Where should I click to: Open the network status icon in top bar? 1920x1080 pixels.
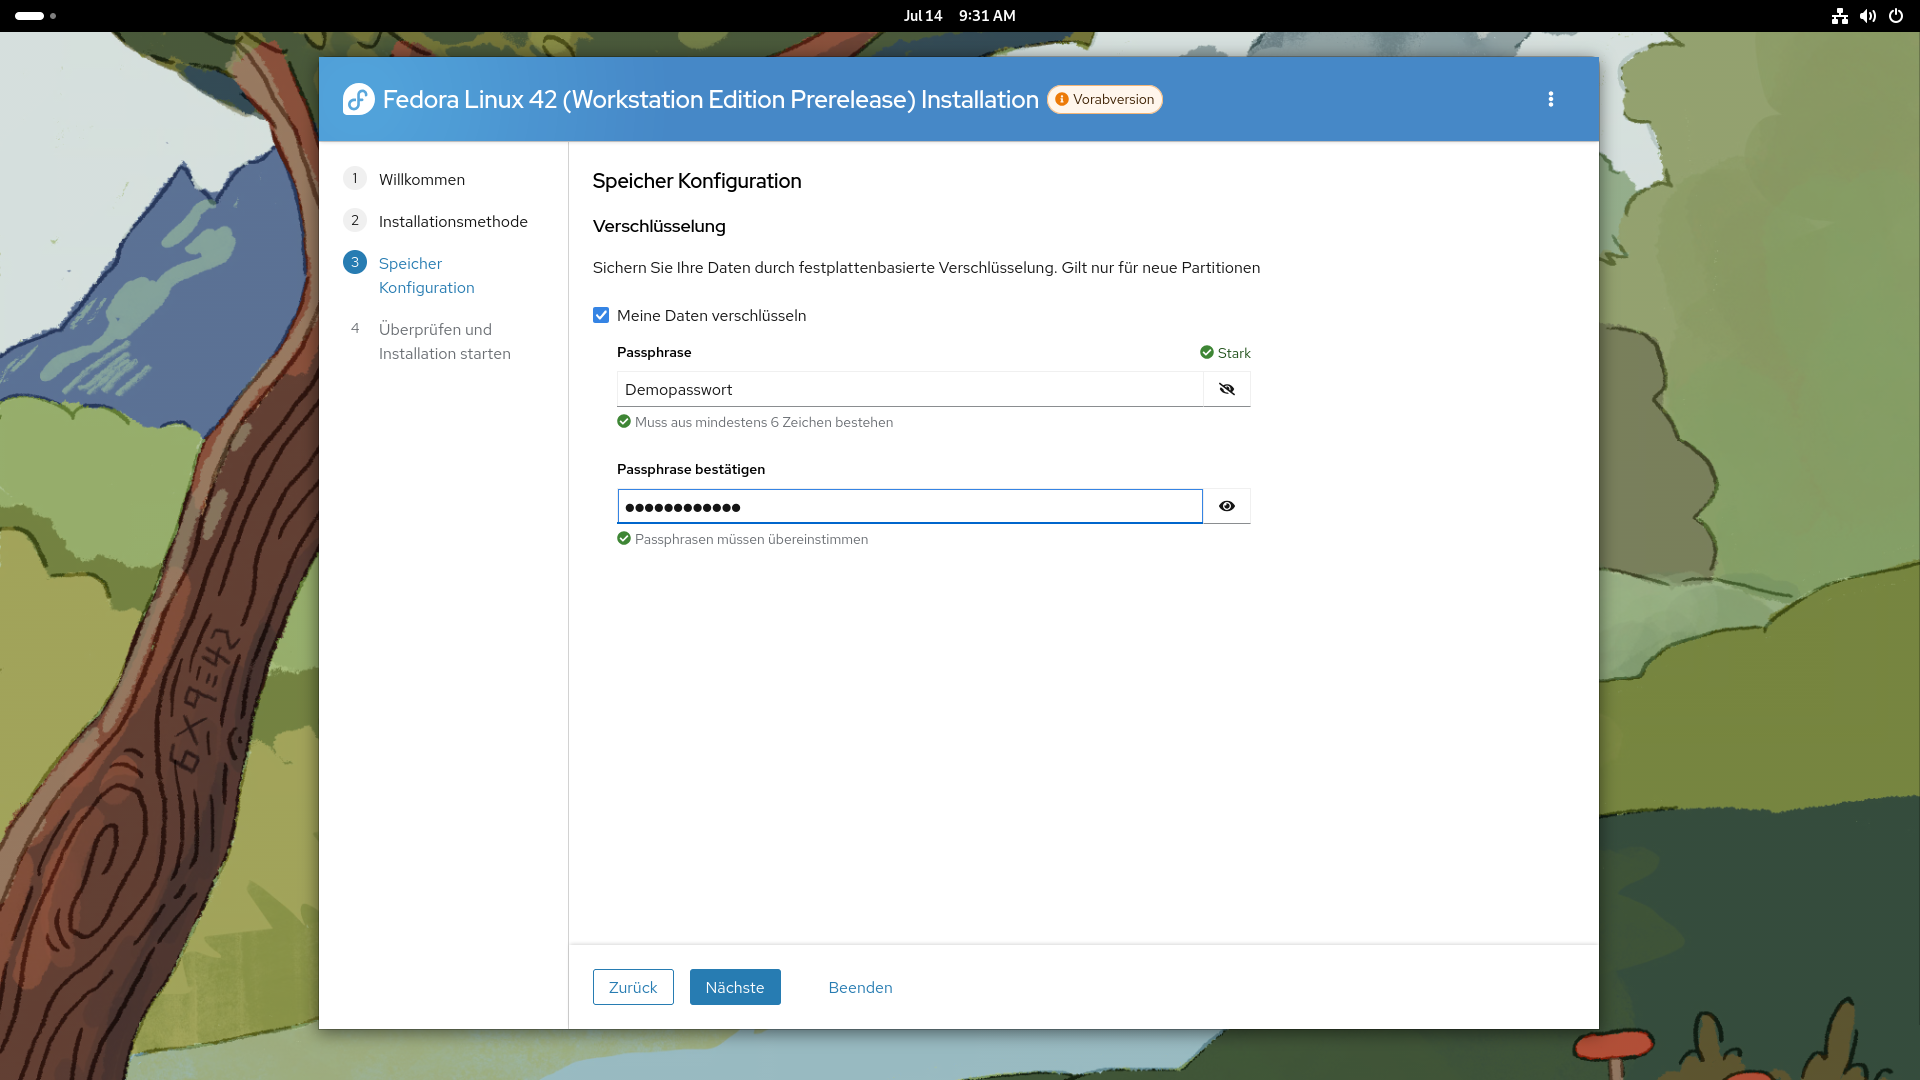pyautogui.click(x=1840, y=16)
